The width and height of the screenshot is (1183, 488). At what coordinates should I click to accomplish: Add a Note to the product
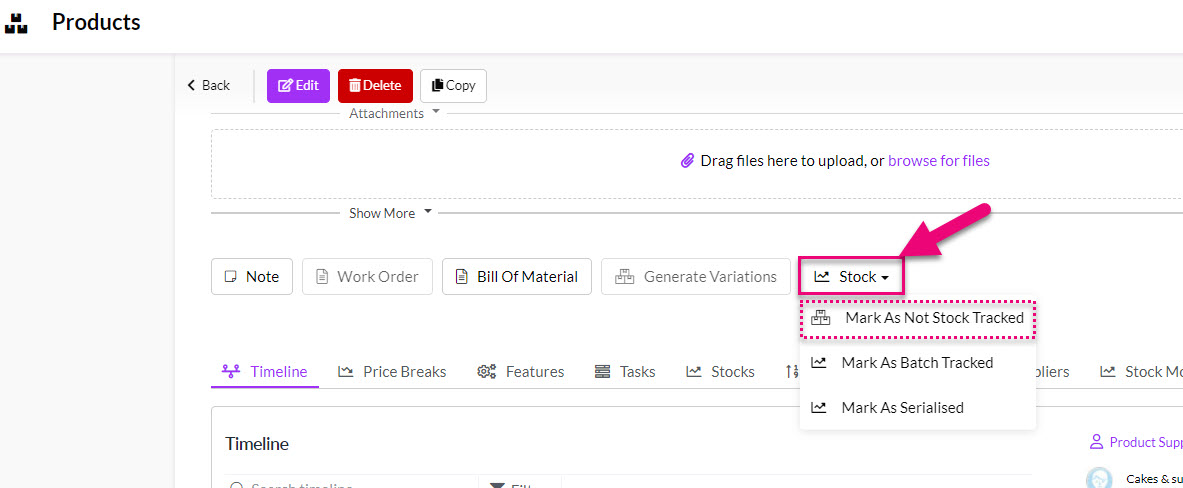pos(251,277)
